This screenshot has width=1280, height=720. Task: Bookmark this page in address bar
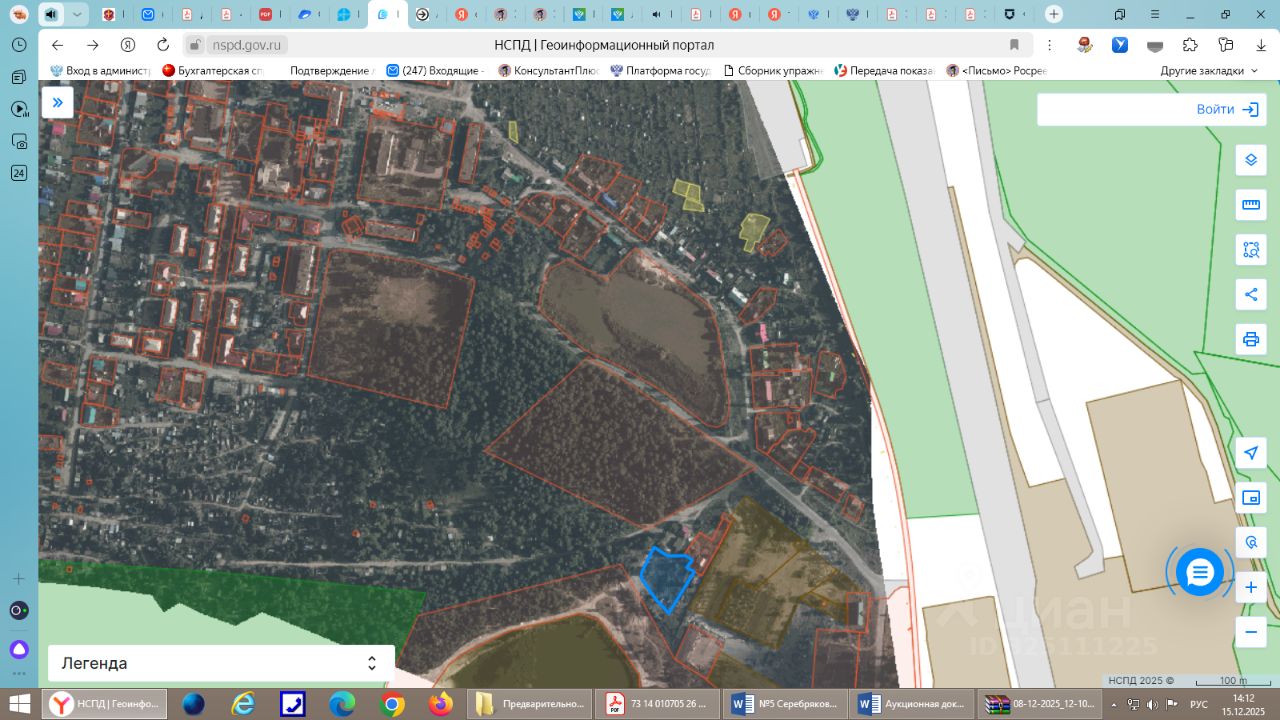(x=1014, y=45)
